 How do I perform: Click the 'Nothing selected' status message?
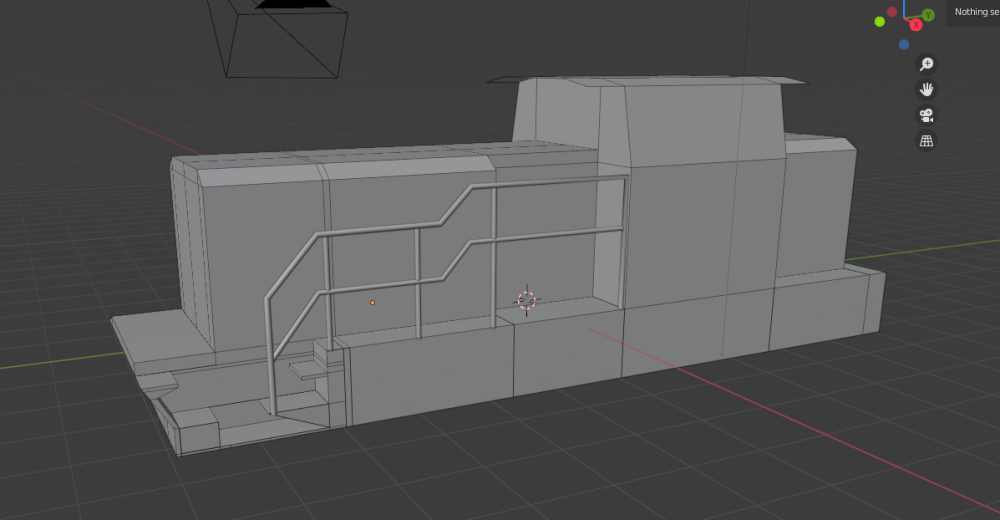coord(975,12)
